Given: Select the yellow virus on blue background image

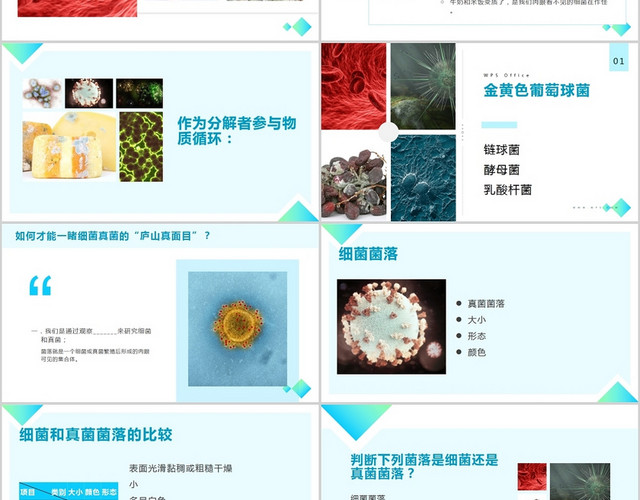Looking at the screenshot, I should coord(238,329).
